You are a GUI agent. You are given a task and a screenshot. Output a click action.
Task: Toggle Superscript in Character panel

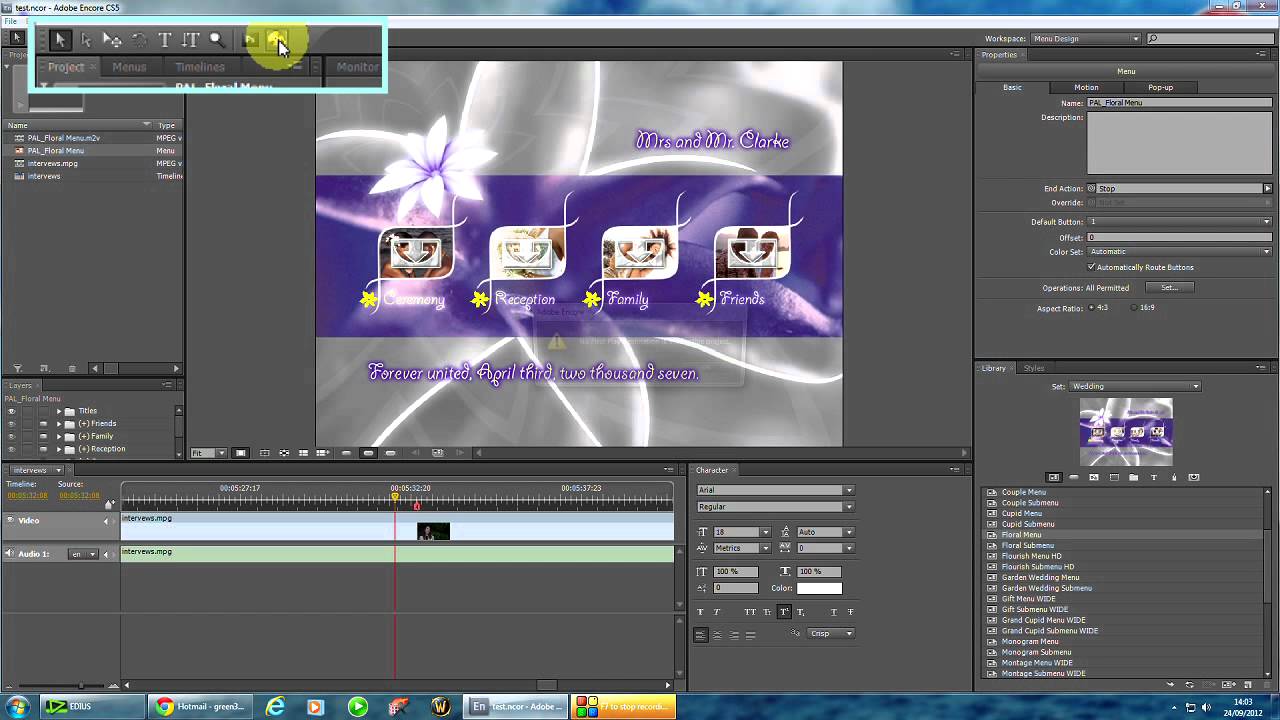[784, 612]
